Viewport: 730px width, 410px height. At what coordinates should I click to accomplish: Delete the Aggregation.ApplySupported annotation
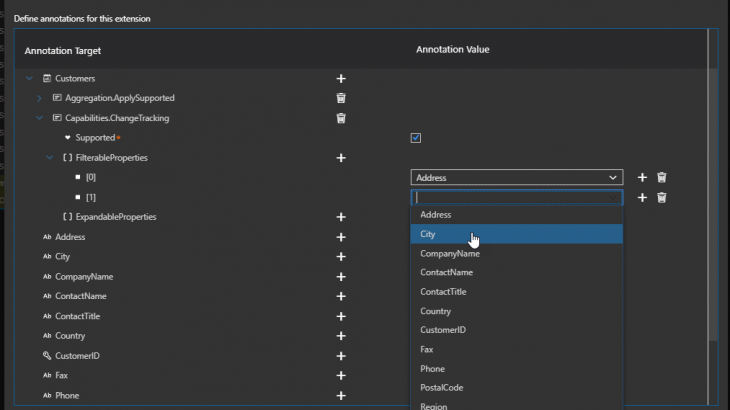(341, 98)
